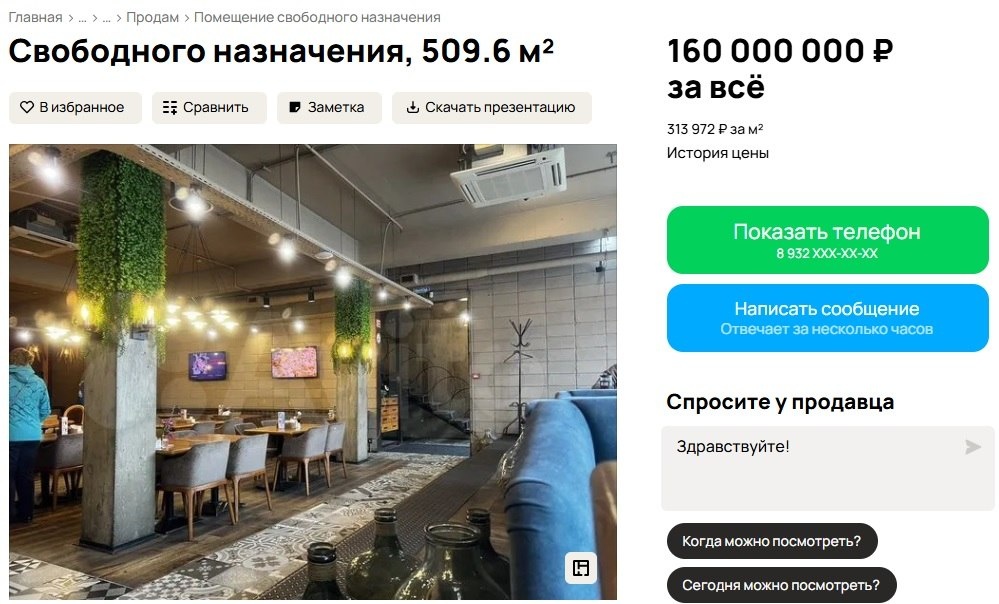The width and height of the screenshot is (999, 604).
Task: Click the heart icon in В избранное
Action: [26, 107]
